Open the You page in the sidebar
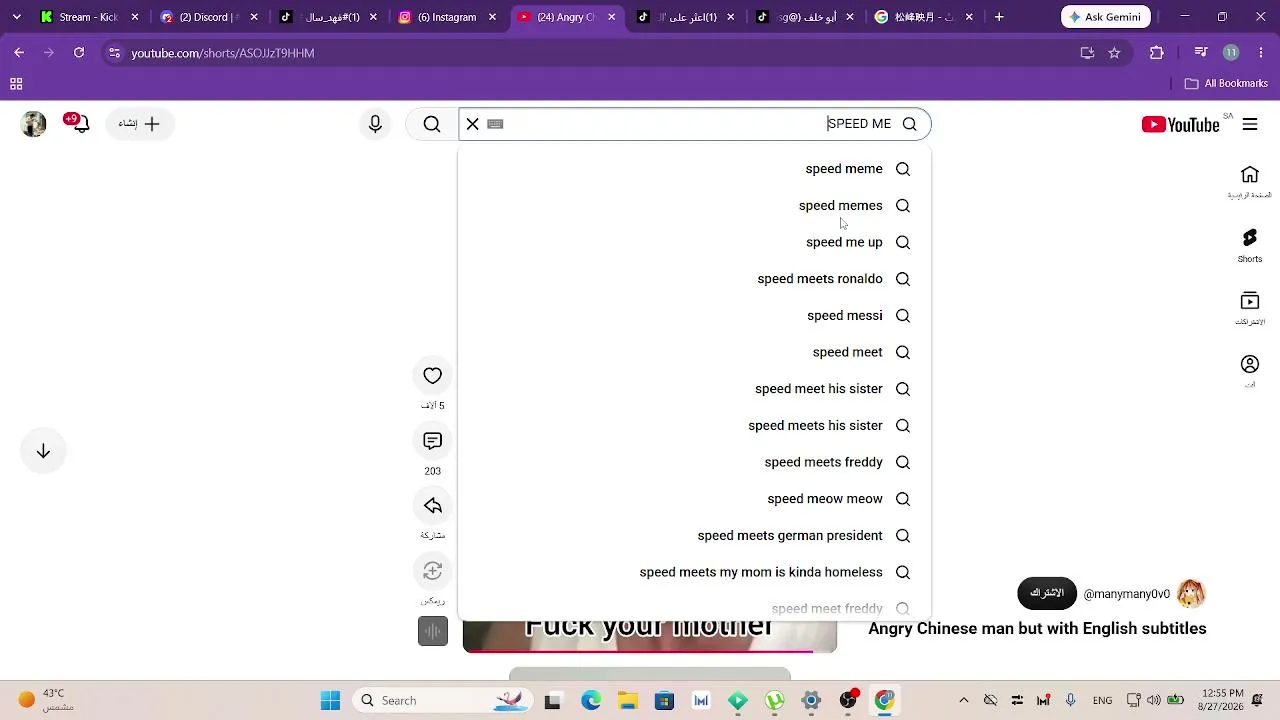Viewport: 1280px width, 720px height. [x=1250, y=370]
